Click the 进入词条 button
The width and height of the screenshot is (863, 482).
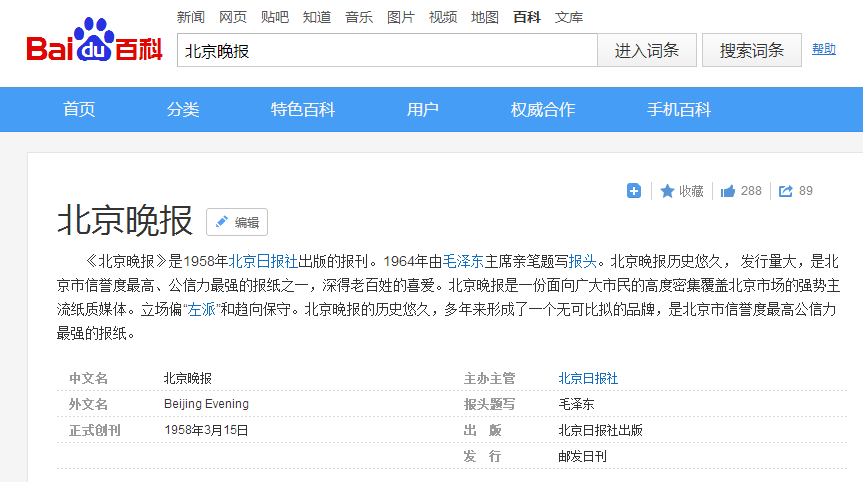pos(647,51)
